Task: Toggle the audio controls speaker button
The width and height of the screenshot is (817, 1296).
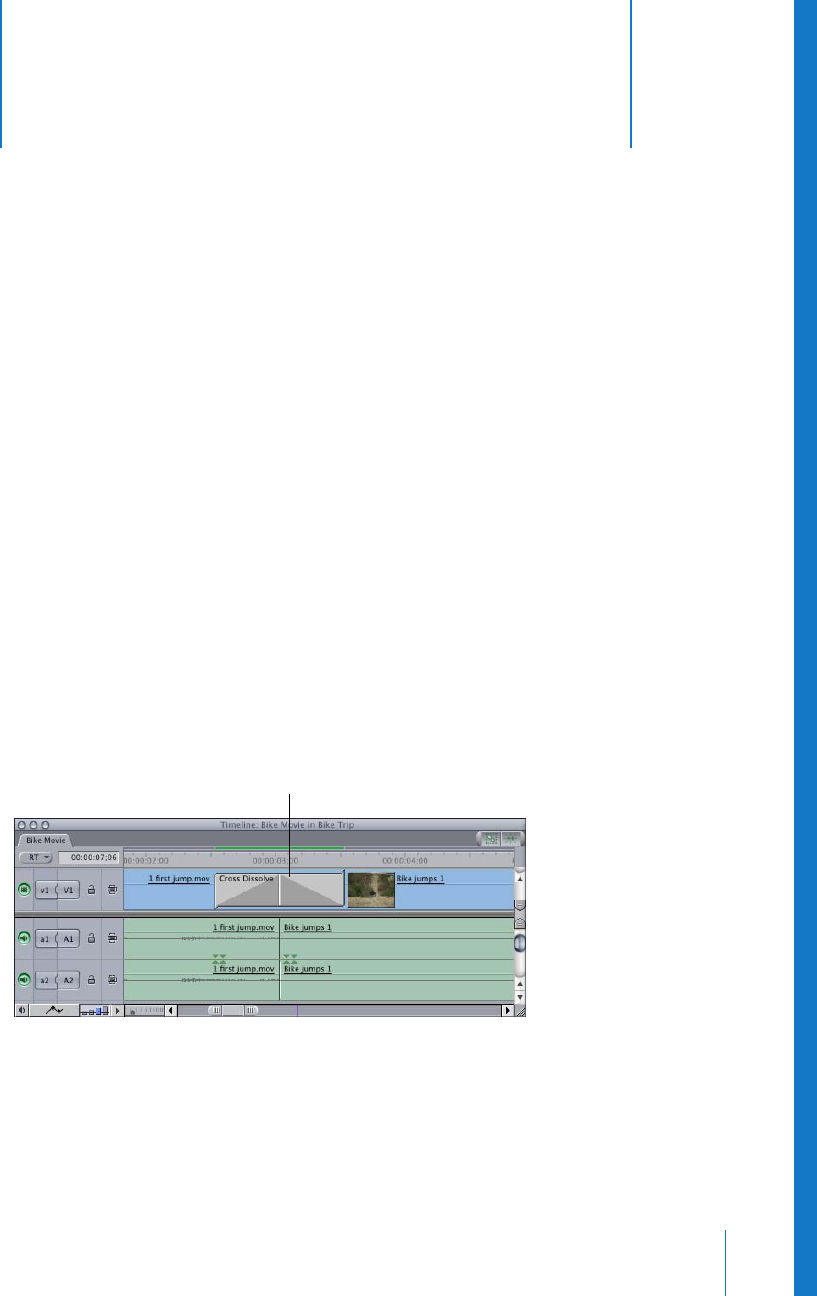Action: point(22,1011)
